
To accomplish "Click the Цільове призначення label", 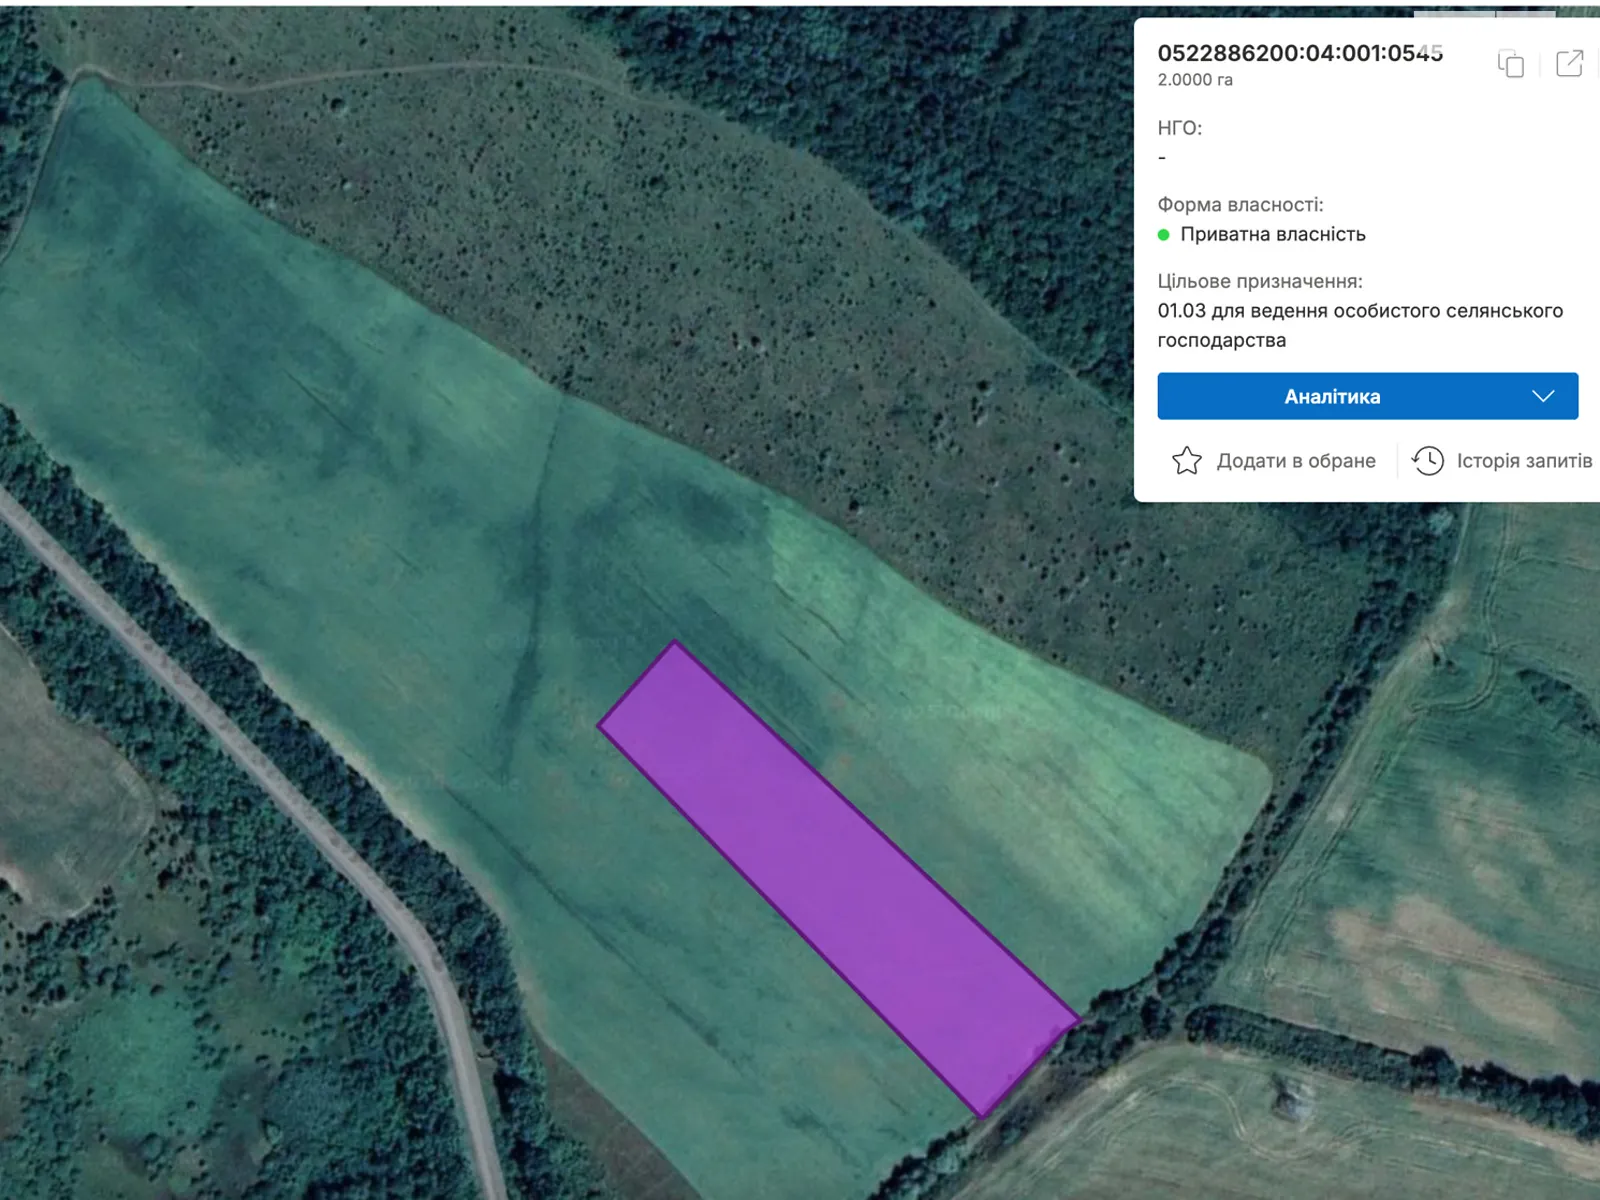I will coord(1259,282).
